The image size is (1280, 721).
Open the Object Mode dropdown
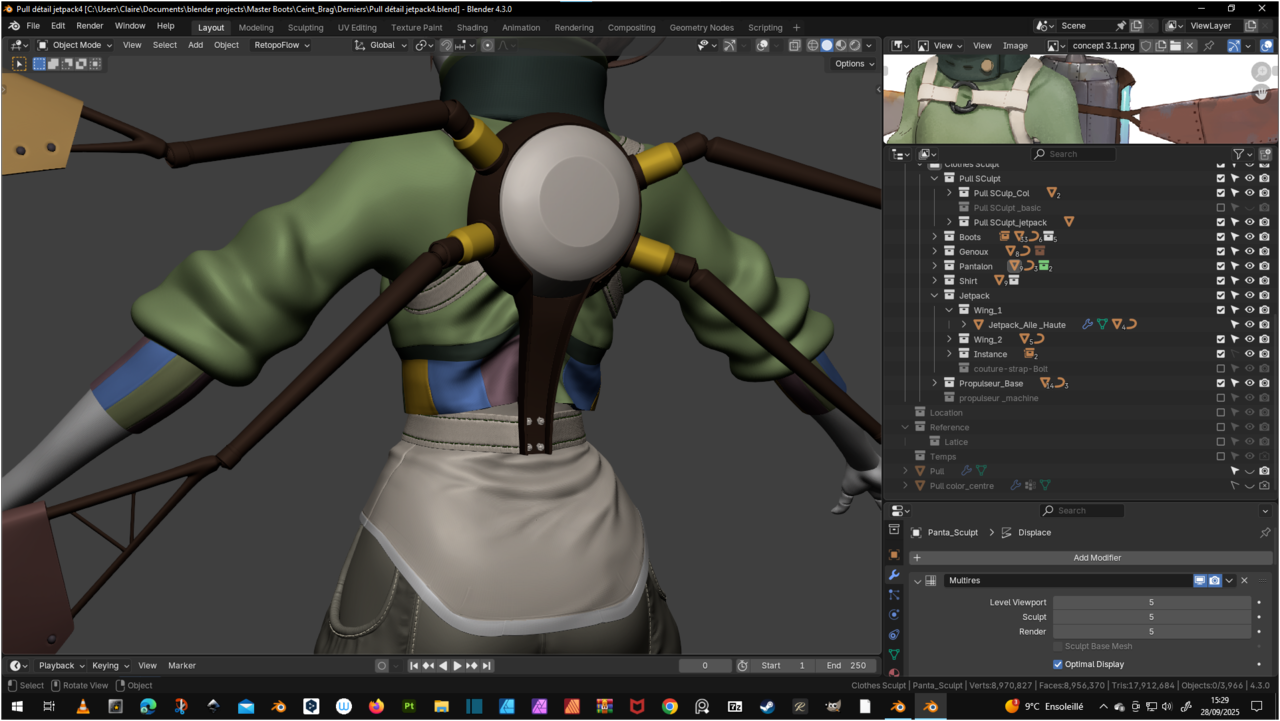(x=76, y=45)
